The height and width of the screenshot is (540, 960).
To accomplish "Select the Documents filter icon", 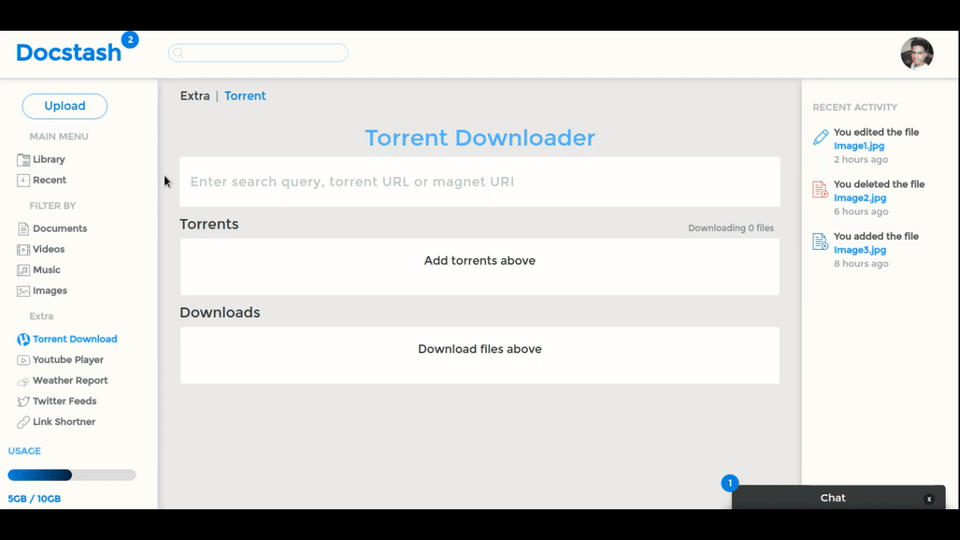I will point(24,229).
